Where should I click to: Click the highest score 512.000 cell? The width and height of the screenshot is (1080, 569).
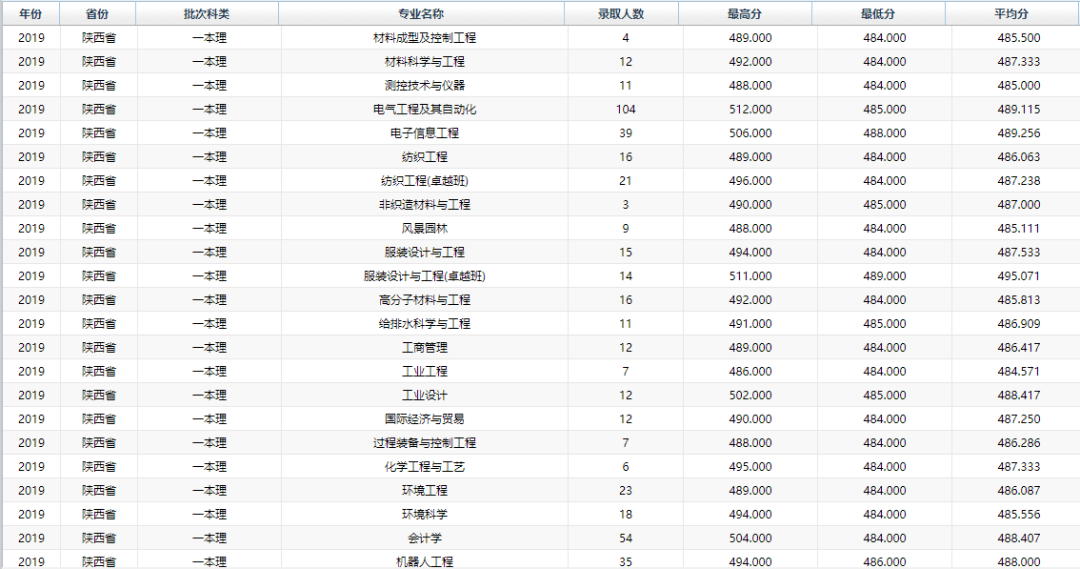(x=750, y=110)
